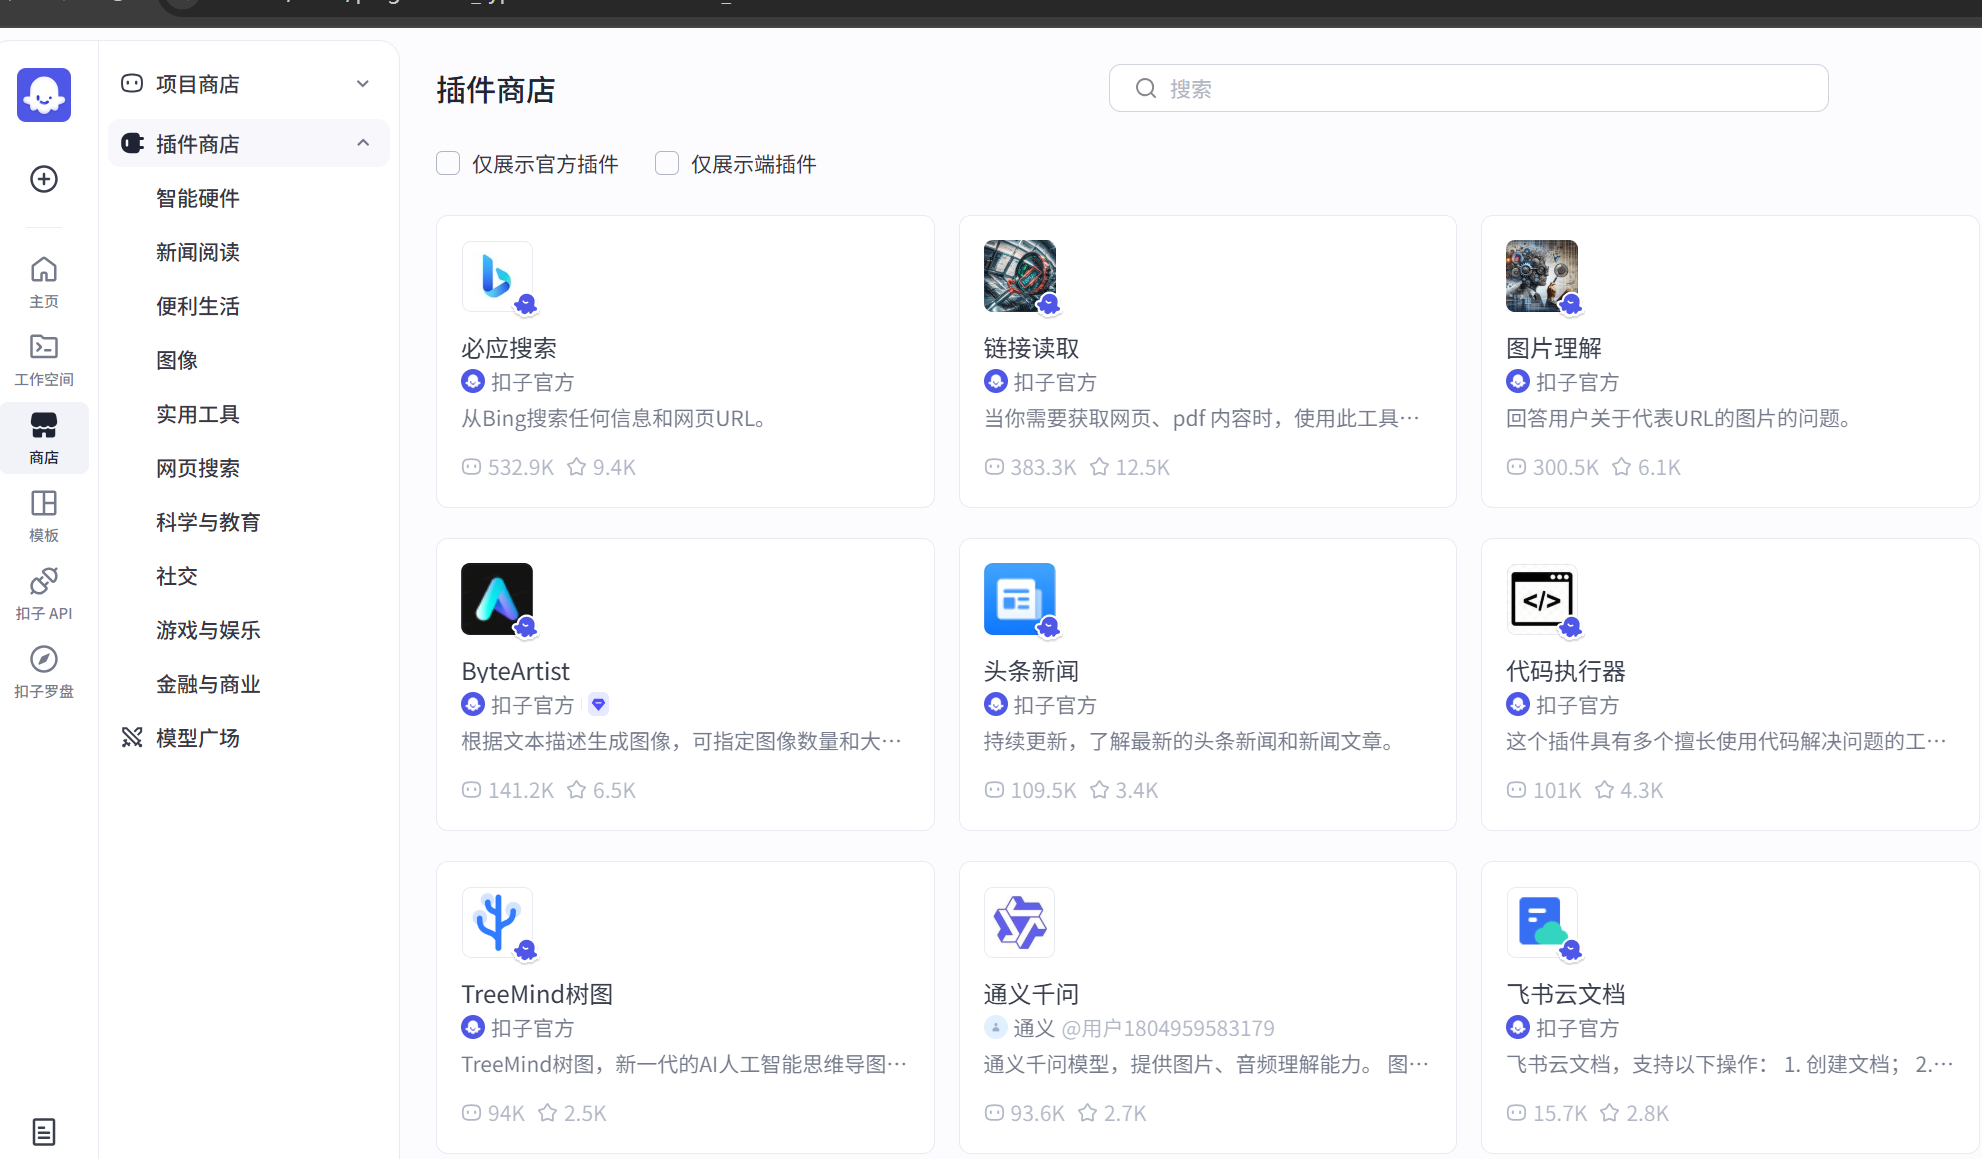
Task: Click the 必应搜索 Bing plugin icon
Action: coord(497,276)
